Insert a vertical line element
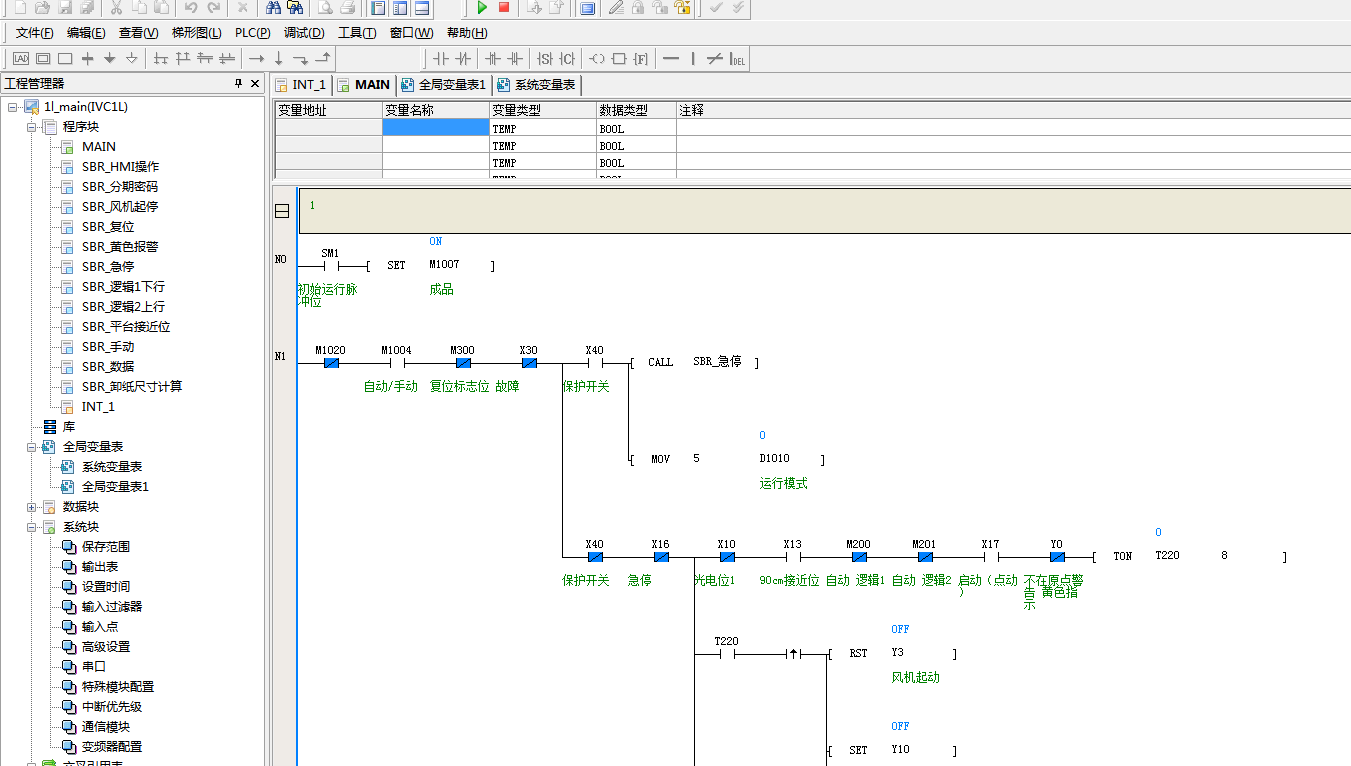1351x766 pixels. pos(693,58)
